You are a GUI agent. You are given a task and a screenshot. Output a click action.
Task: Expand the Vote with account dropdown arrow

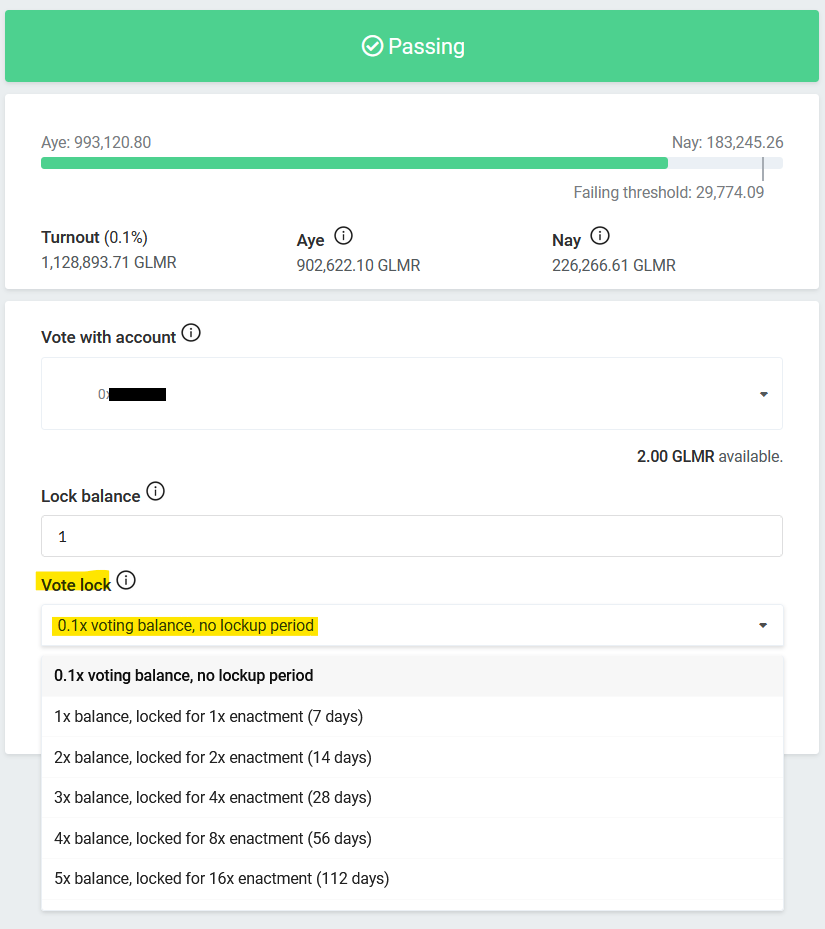click(763, 394)
